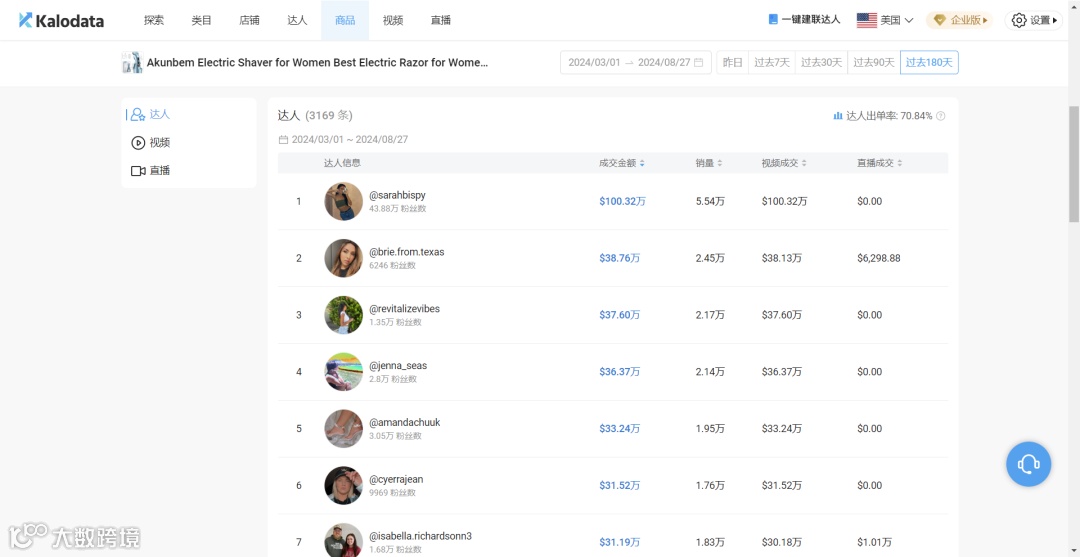
Task: Open the 类目 menu item
Action: (x=202, y=21)
